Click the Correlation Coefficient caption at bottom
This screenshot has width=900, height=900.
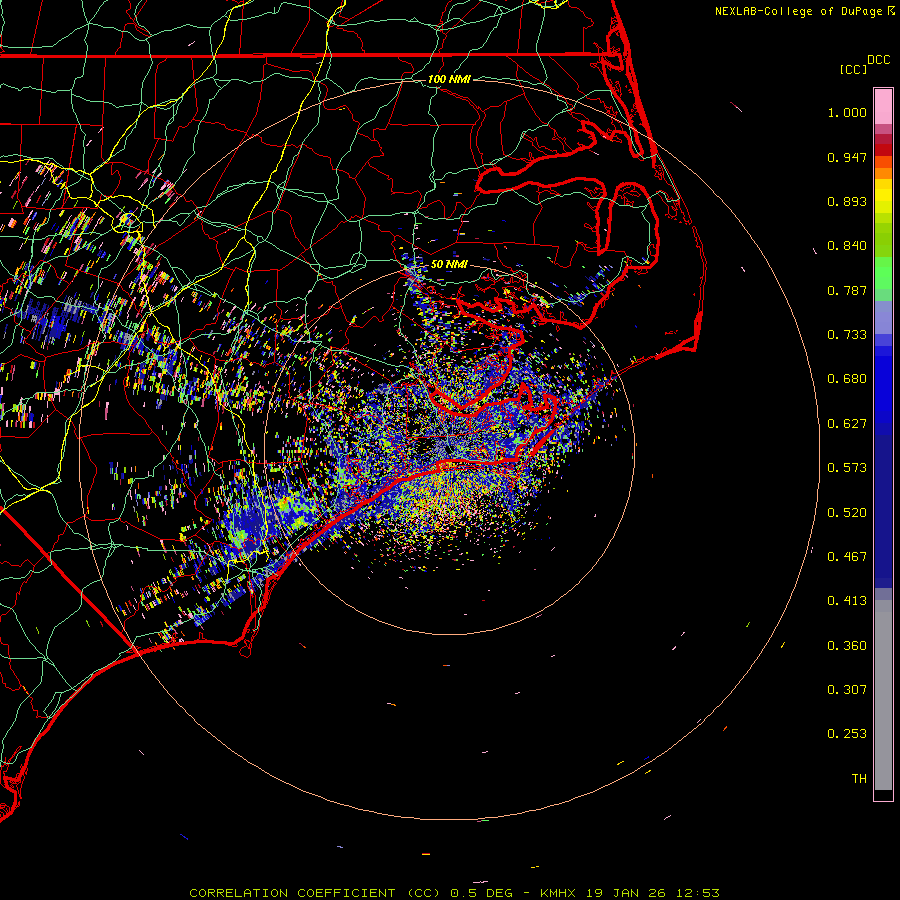pos(454,893)
